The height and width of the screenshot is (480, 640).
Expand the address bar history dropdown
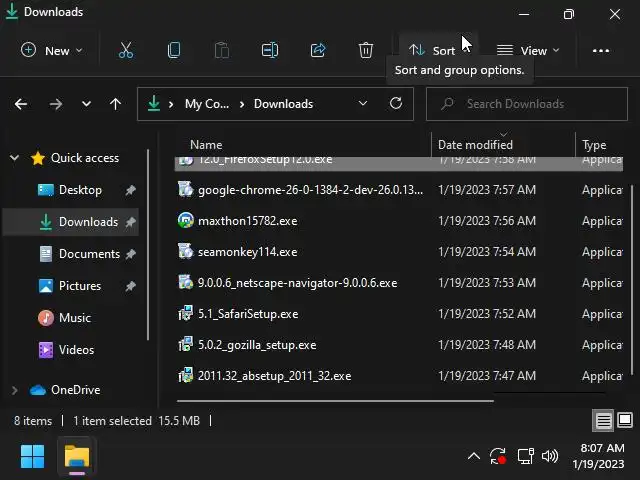(362, 104)
